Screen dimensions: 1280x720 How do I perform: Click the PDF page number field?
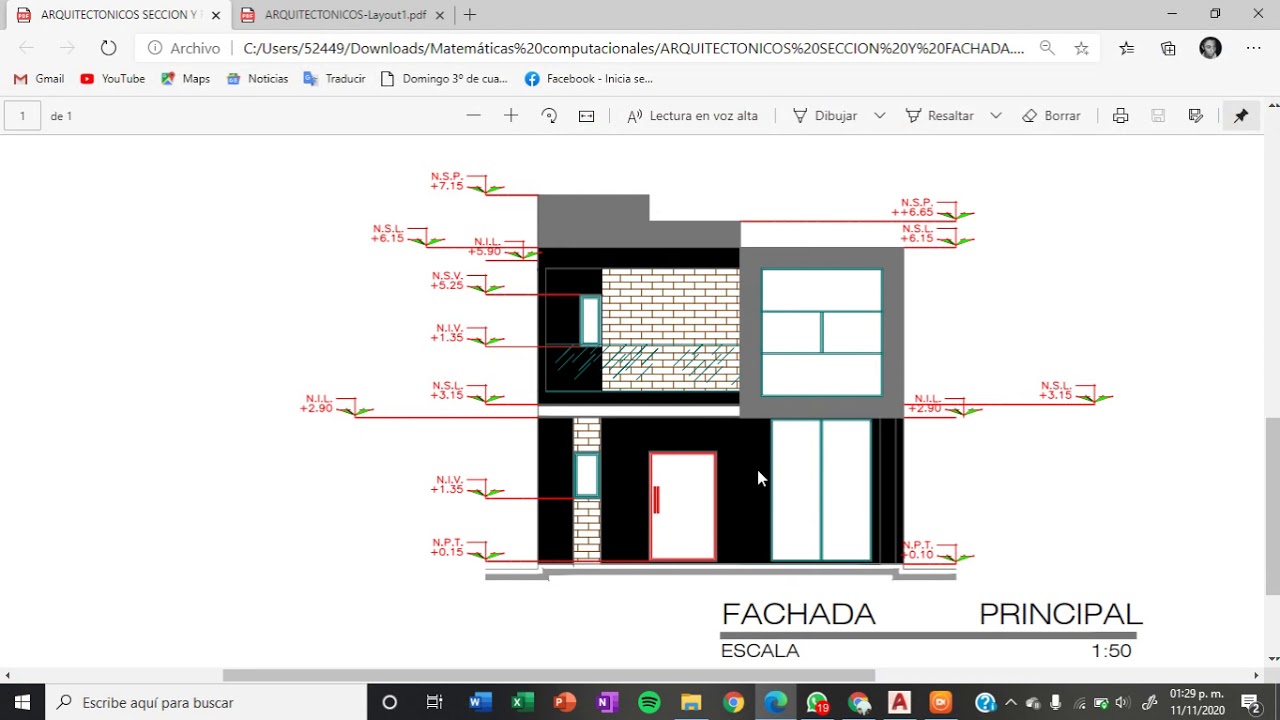22,116
